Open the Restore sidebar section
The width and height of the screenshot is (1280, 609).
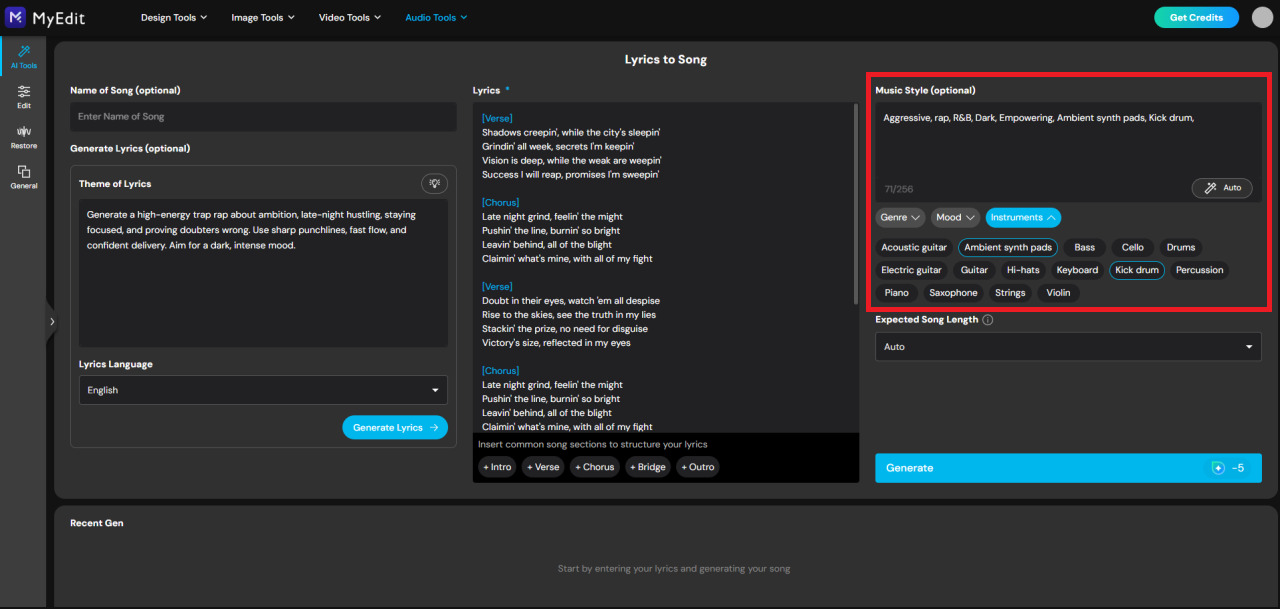click(x=24, y=137)
